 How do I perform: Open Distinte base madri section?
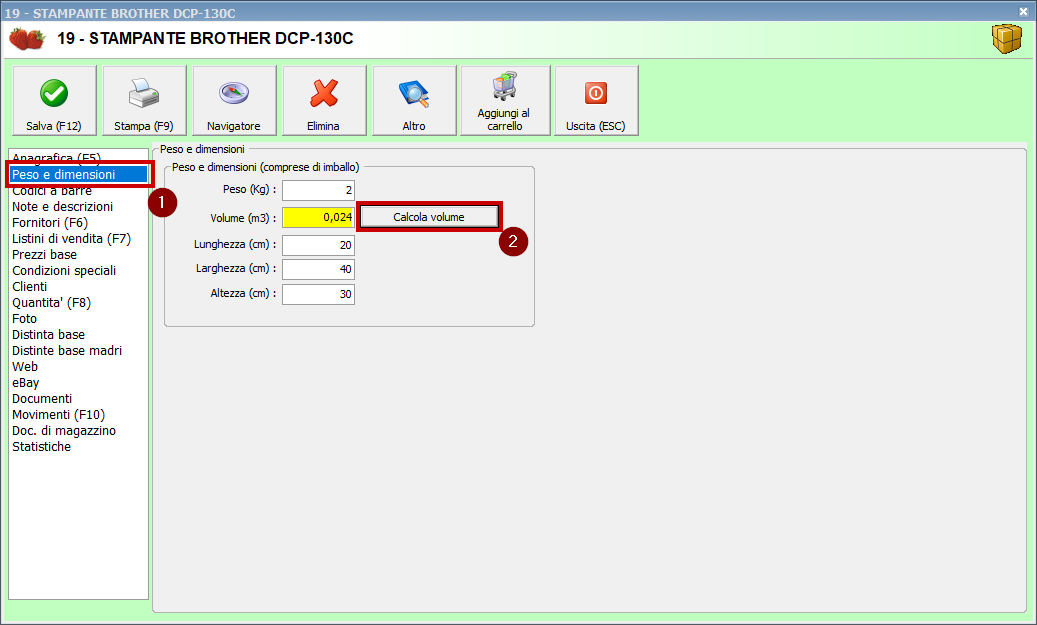coord(67,351)
